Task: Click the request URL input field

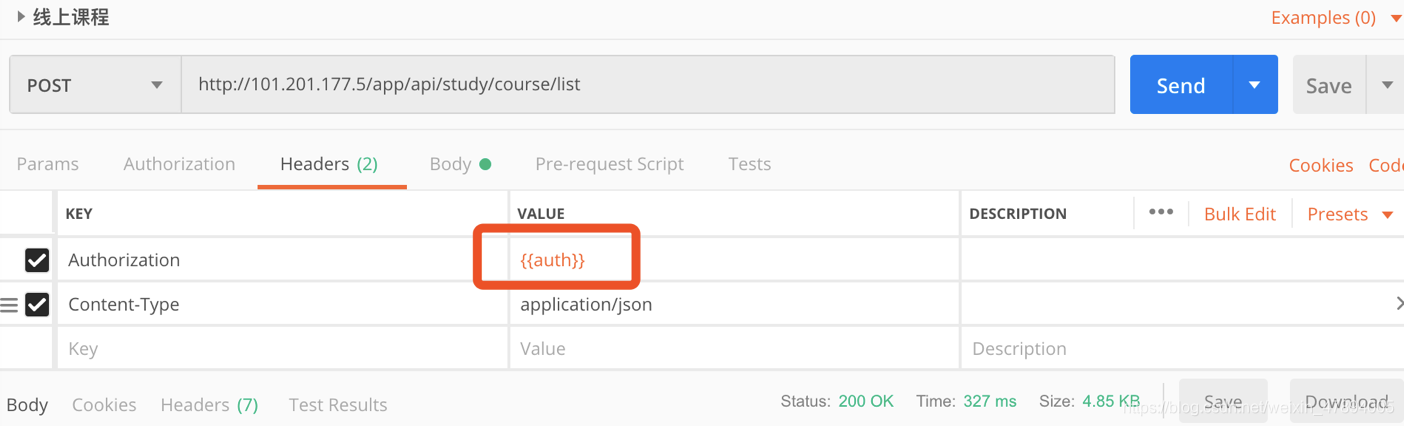Action: pos(646,85)
